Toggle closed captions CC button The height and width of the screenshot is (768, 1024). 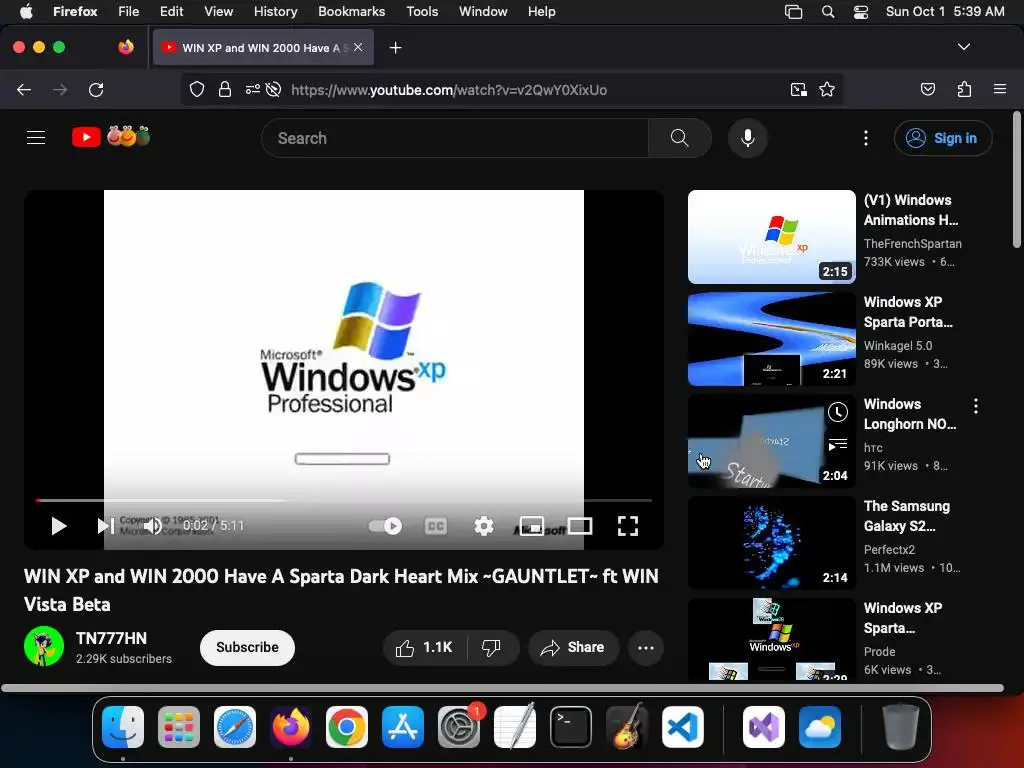coord(436,526)
